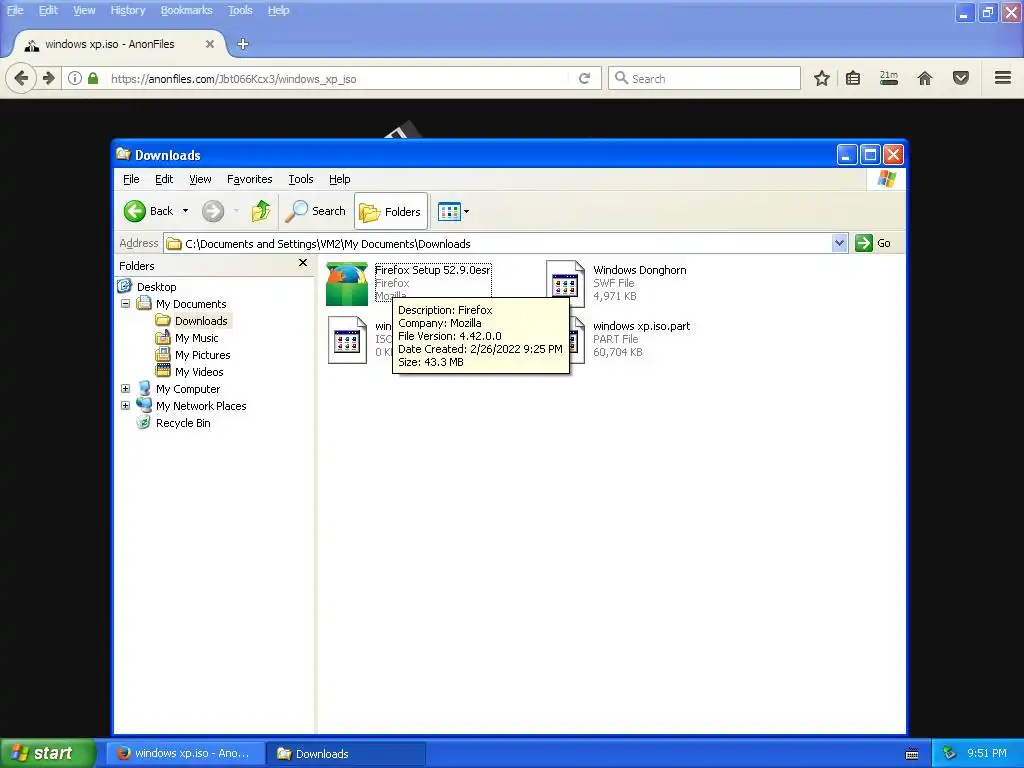Open Explorer View menu
This screenshot has width=1024, height=768.
(200, 179)
